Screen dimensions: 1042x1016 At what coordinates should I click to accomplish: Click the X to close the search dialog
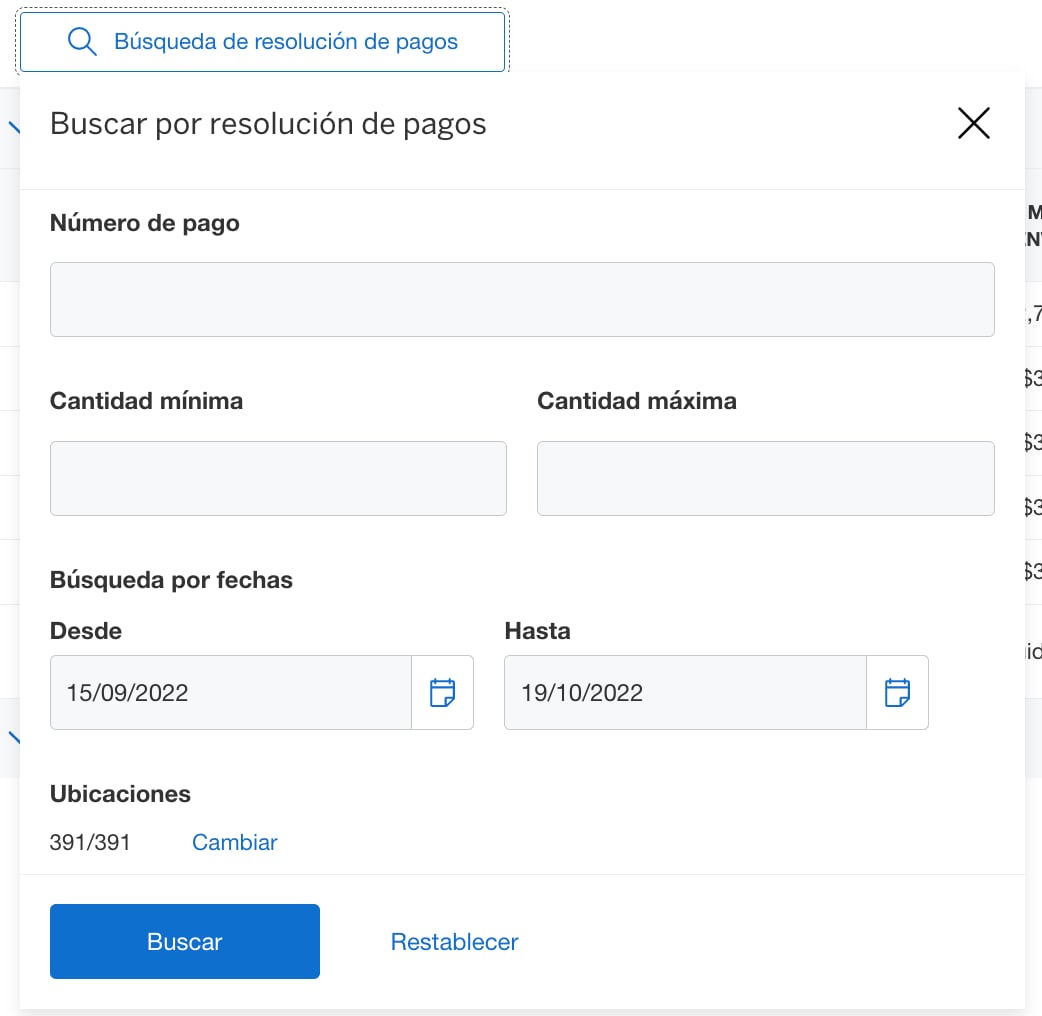pyautogui.click(x=973, y=123)
